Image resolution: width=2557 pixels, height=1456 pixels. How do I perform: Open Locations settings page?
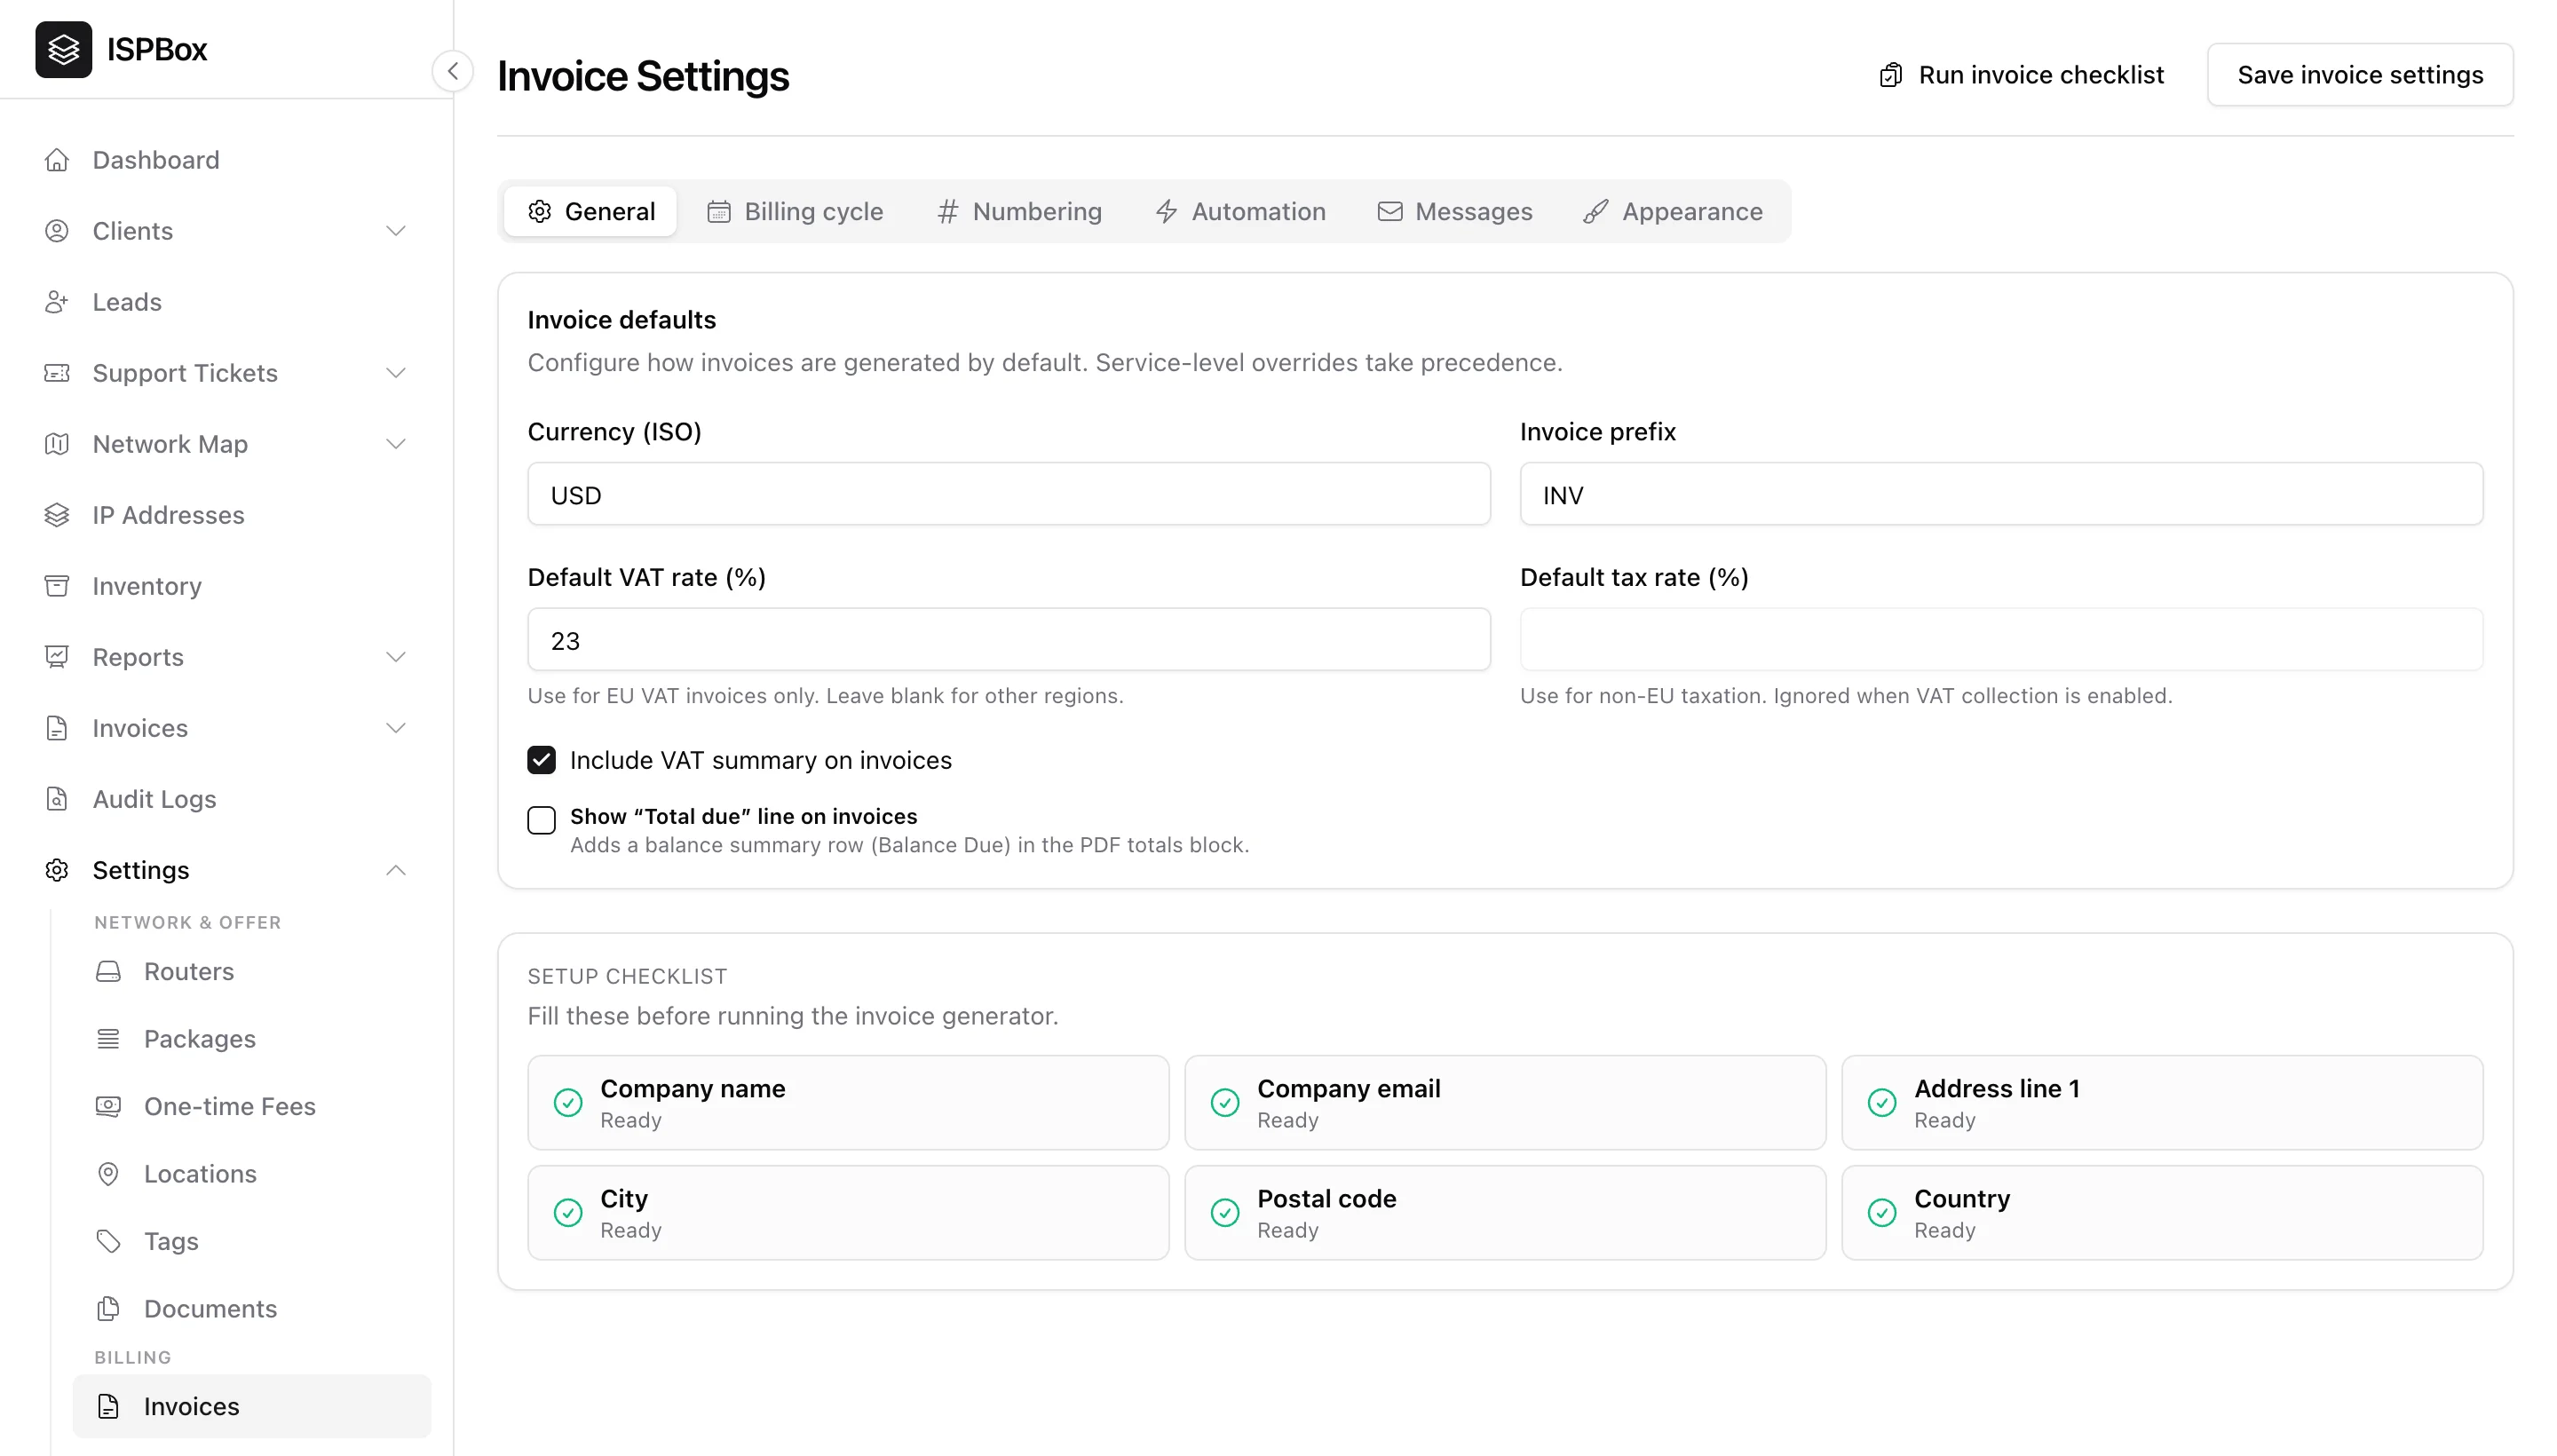tap(252, 1174)
